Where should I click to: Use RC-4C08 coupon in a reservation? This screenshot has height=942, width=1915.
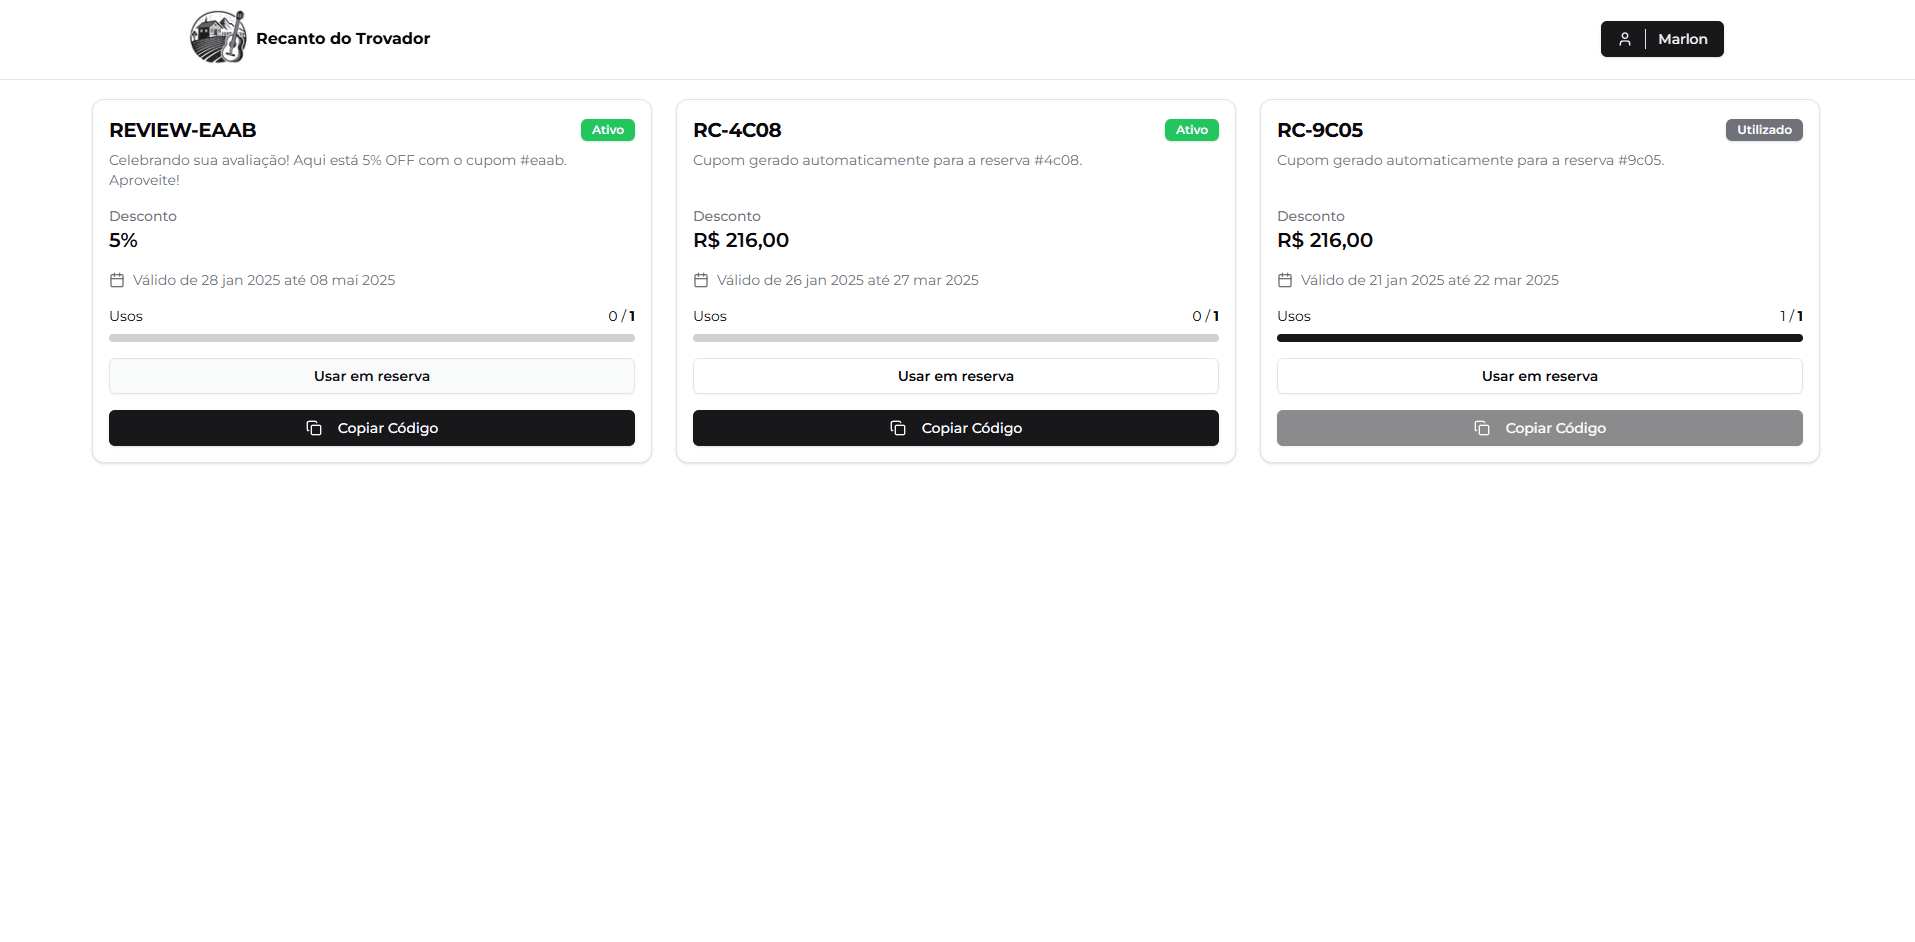[x=956, y=376]
